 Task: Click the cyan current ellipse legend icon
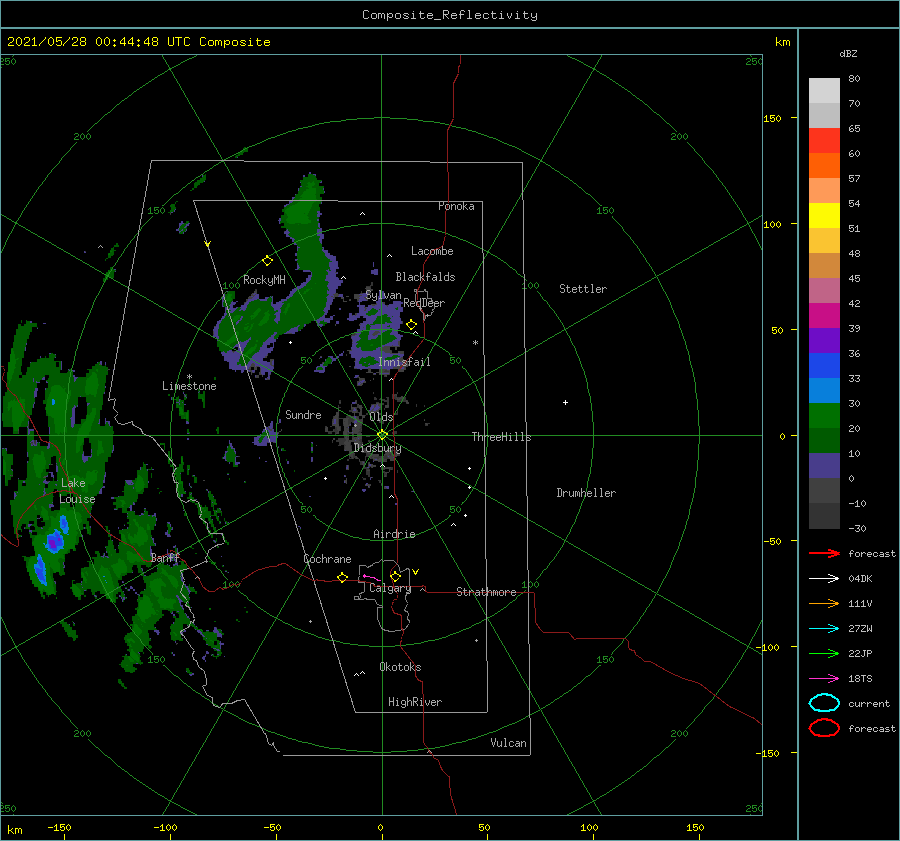pyautogui.click(x=824, y=703)
